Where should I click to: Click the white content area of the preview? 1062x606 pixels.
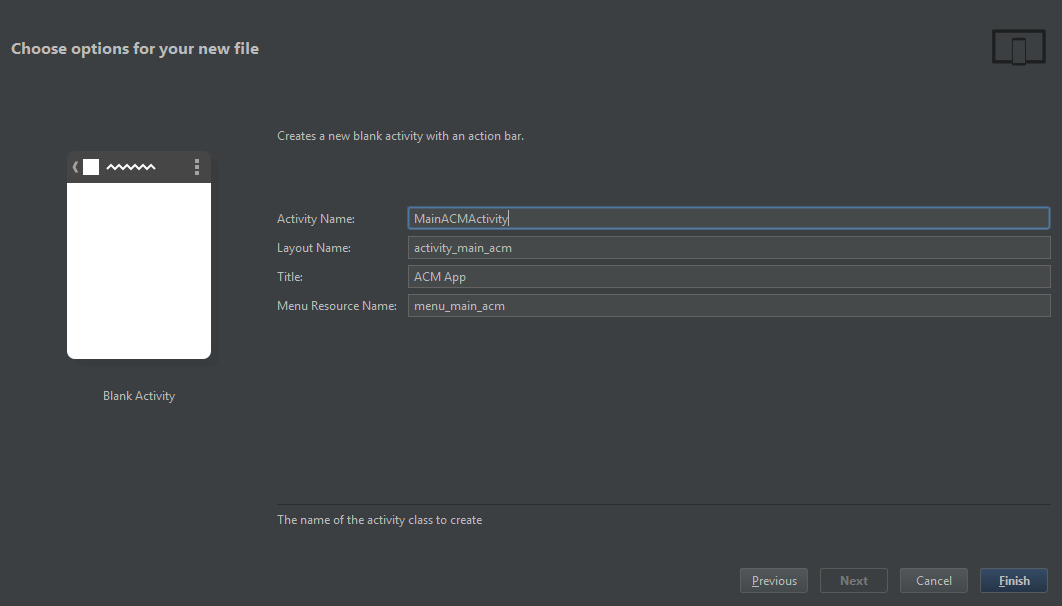[139, 270]
